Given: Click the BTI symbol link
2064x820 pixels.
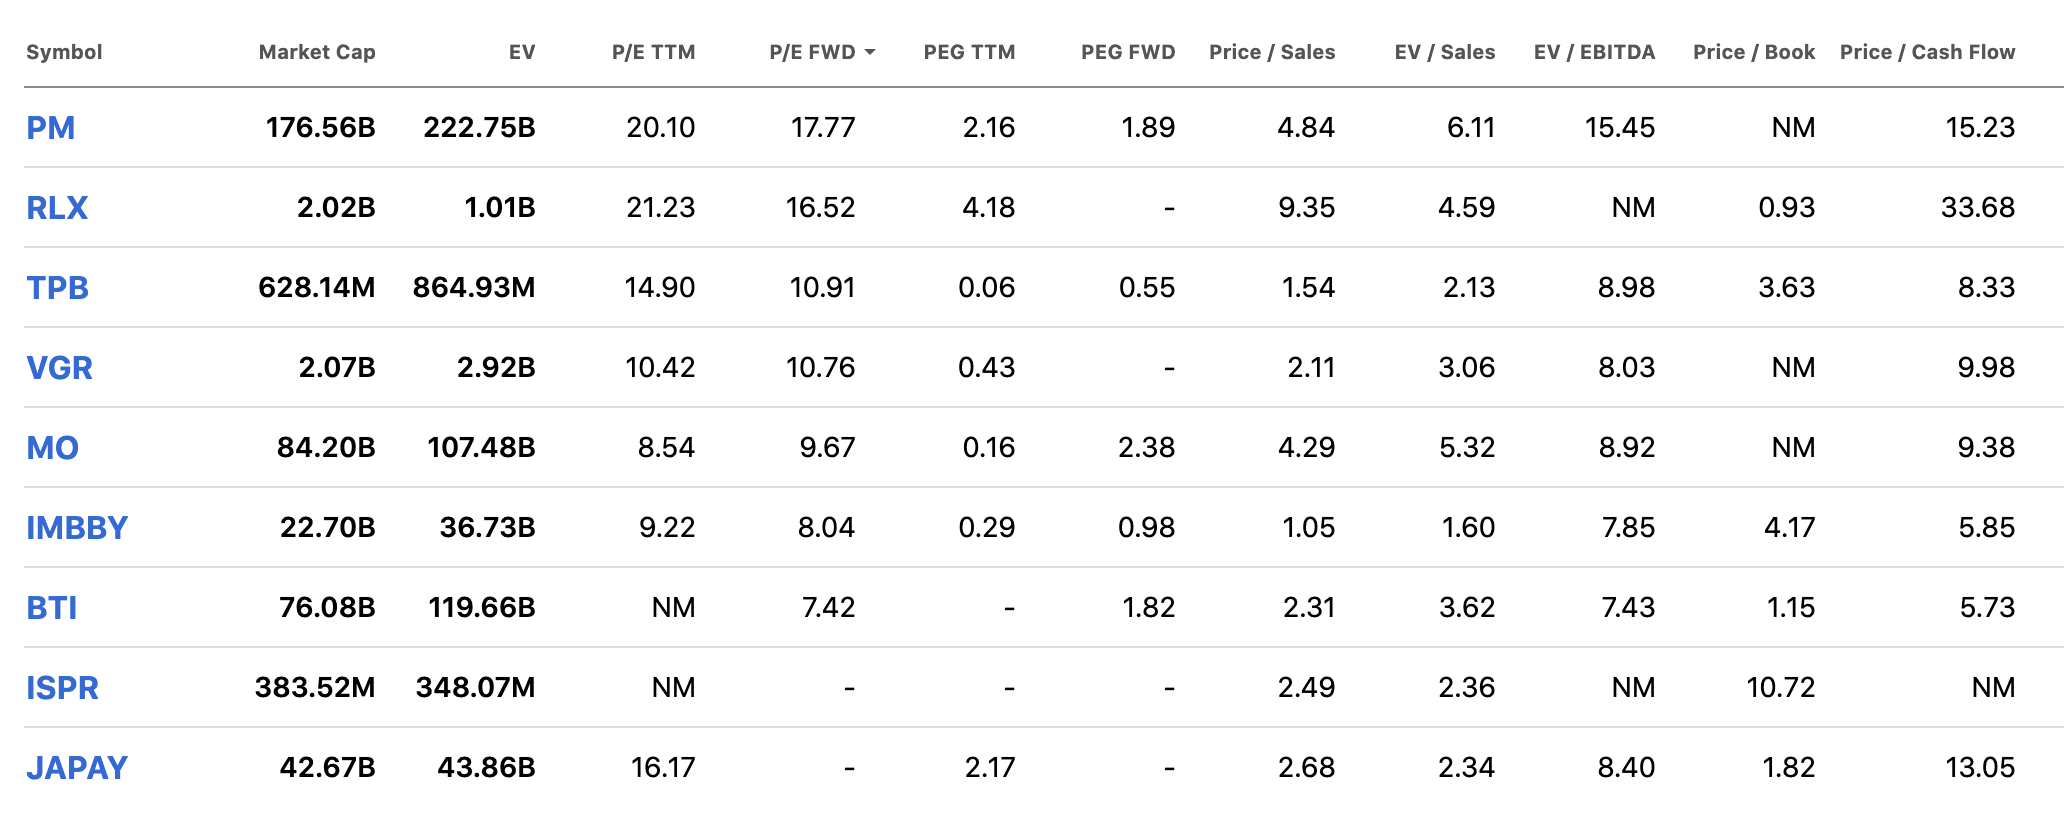Looking at the screenshot, I should coord(51,608).
